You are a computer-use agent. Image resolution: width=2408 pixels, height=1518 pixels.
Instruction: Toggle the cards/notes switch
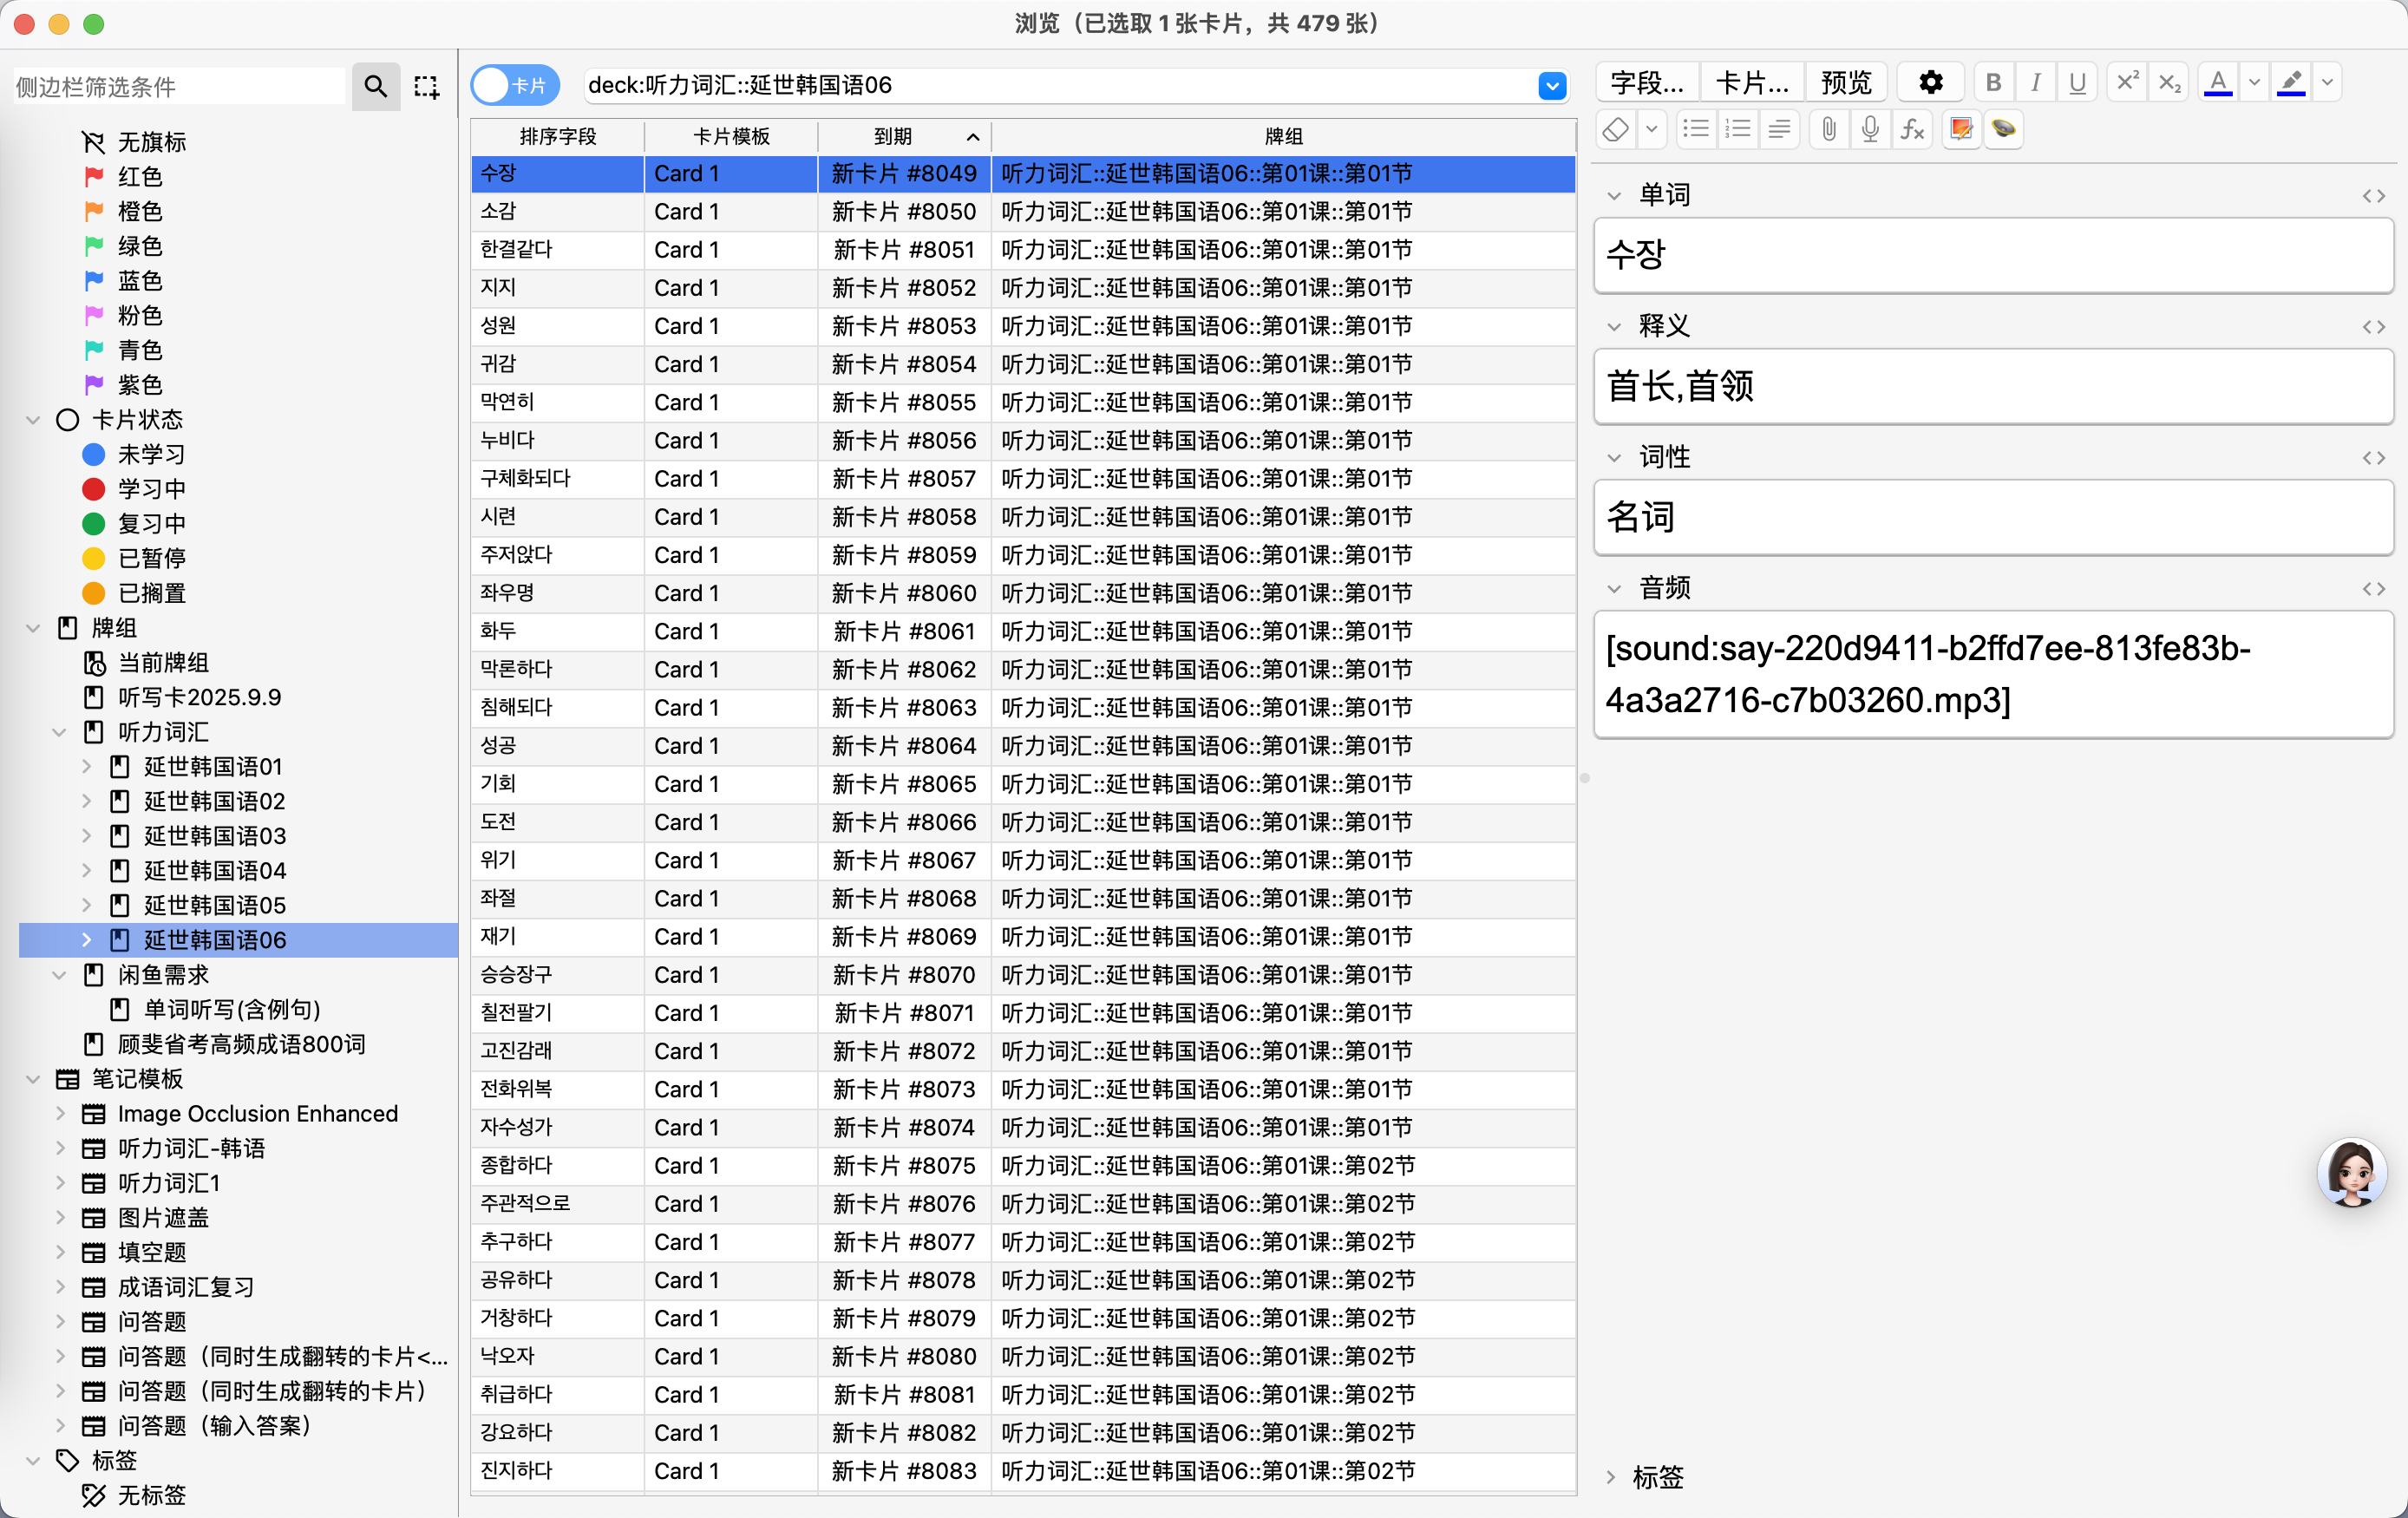(514, 85)
